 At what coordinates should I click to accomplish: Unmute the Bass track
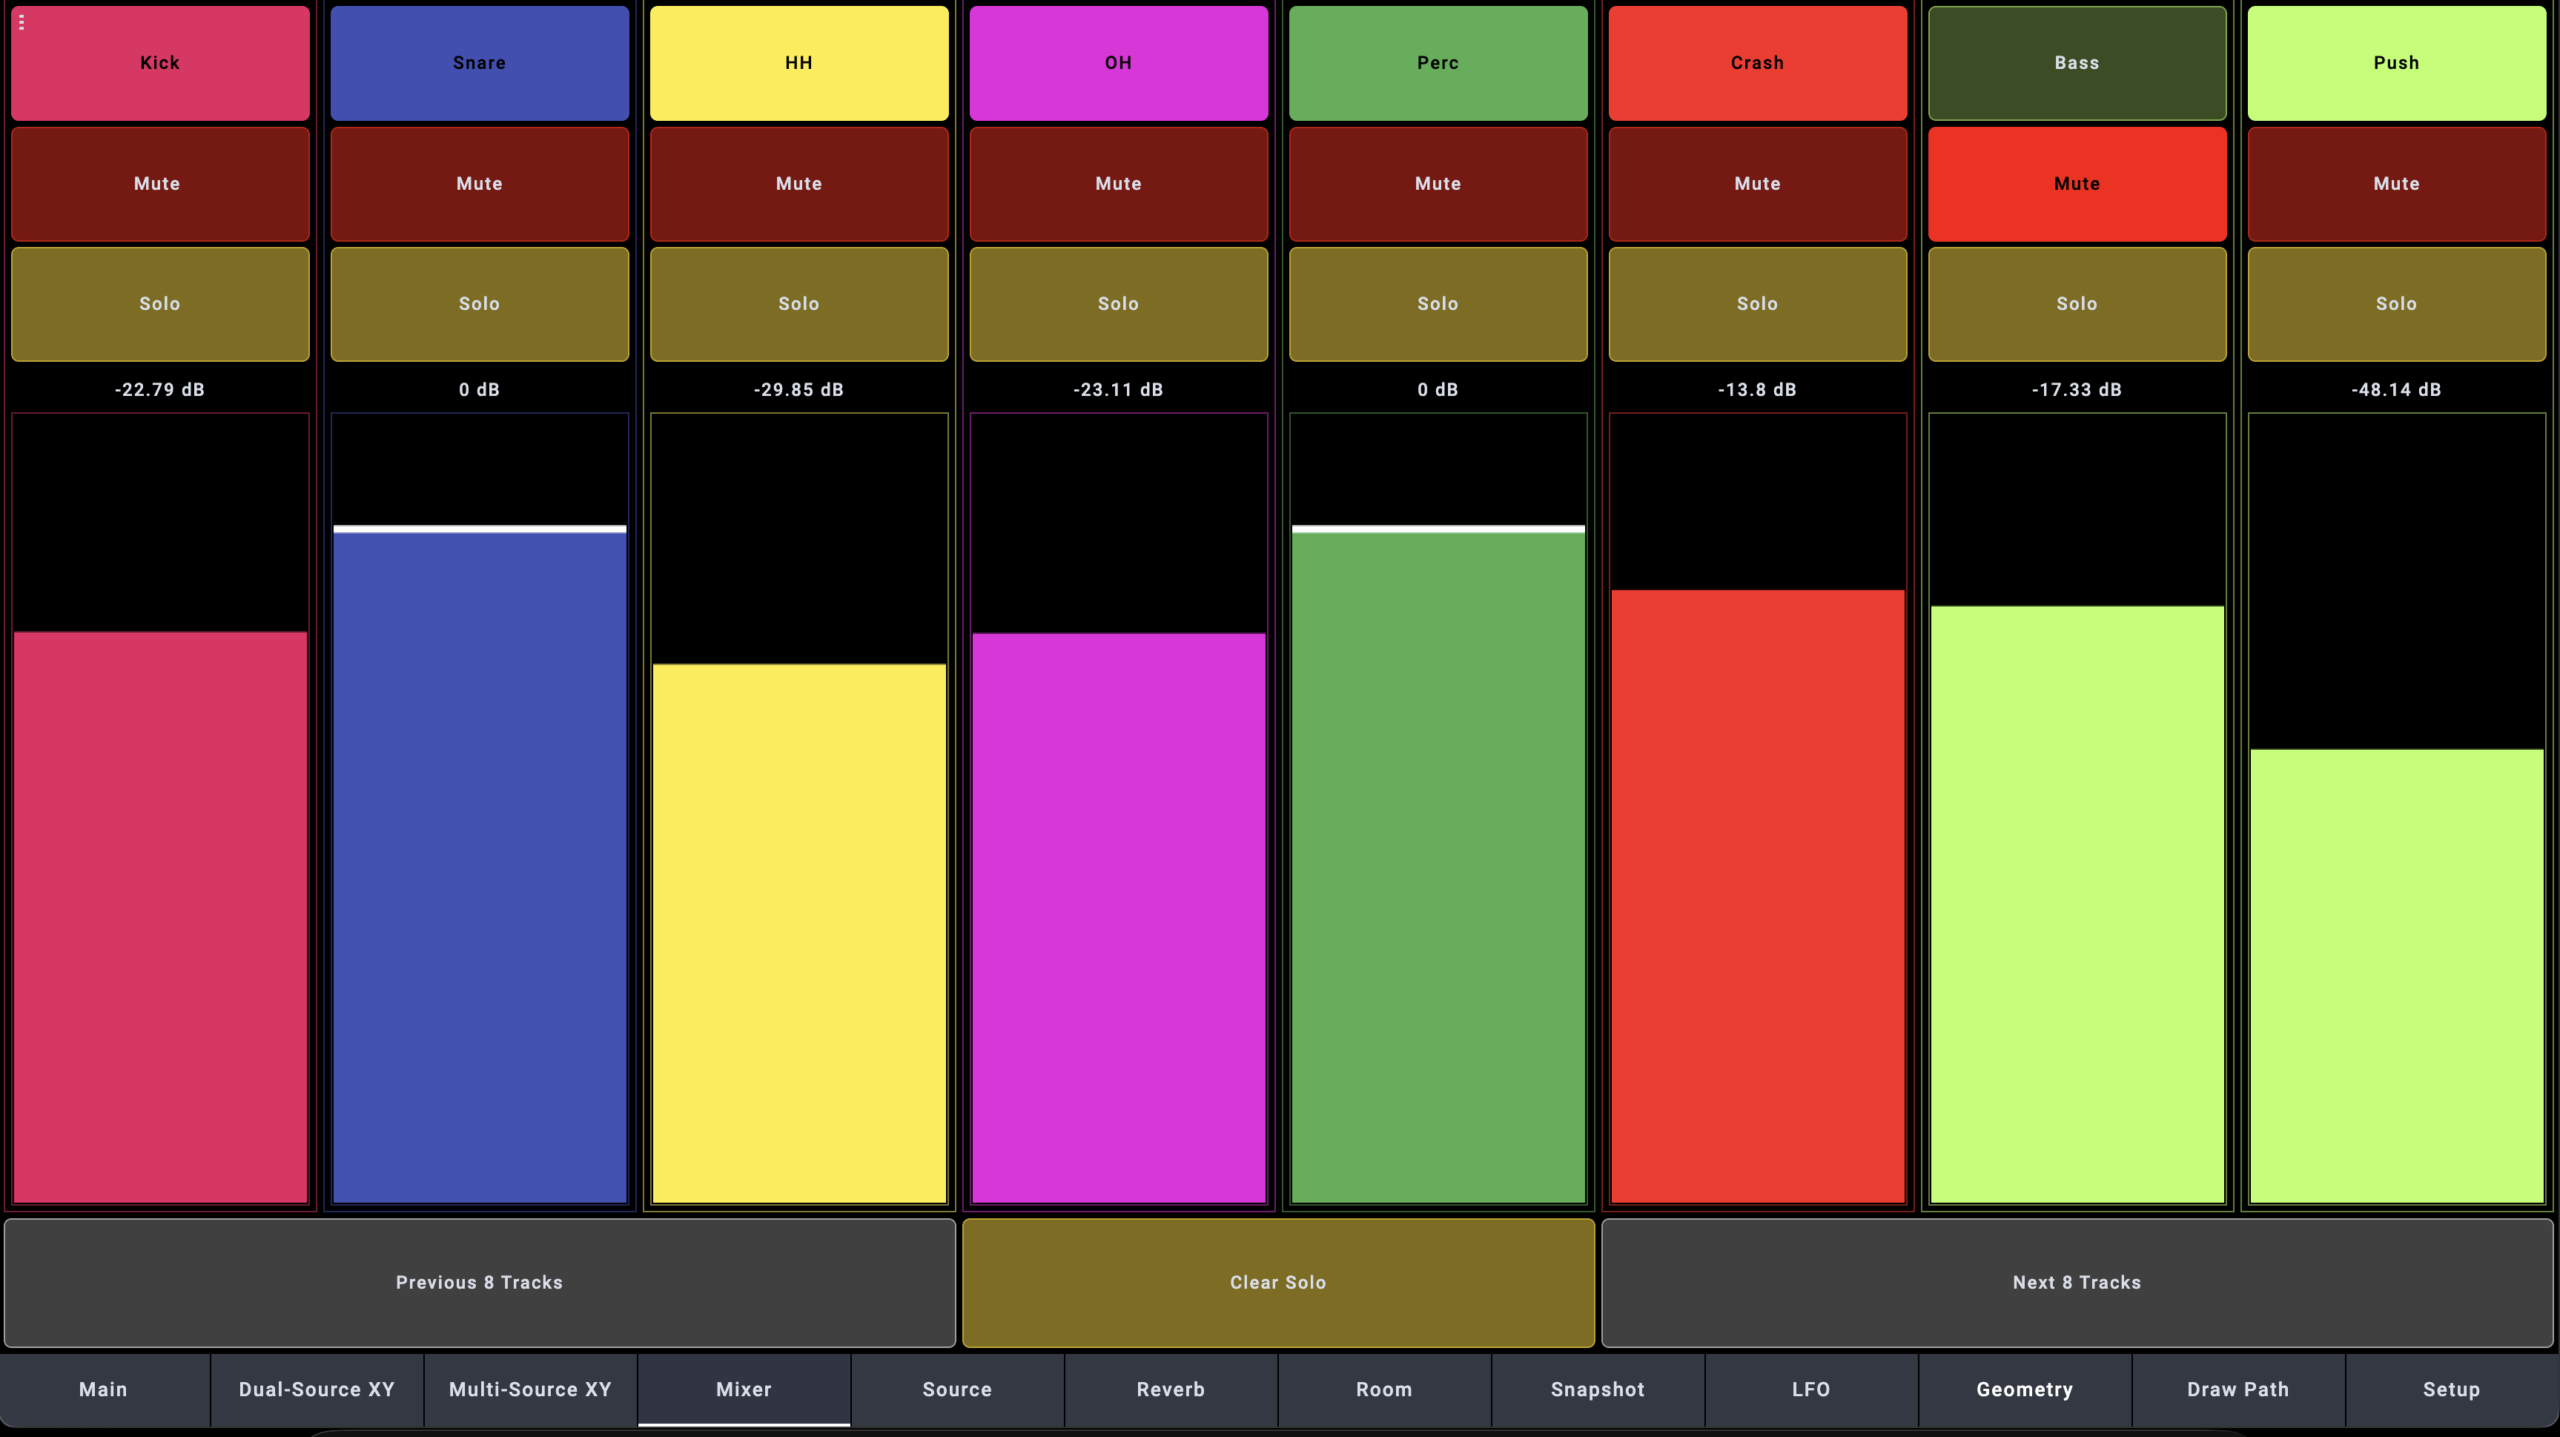pos(2076,184)
